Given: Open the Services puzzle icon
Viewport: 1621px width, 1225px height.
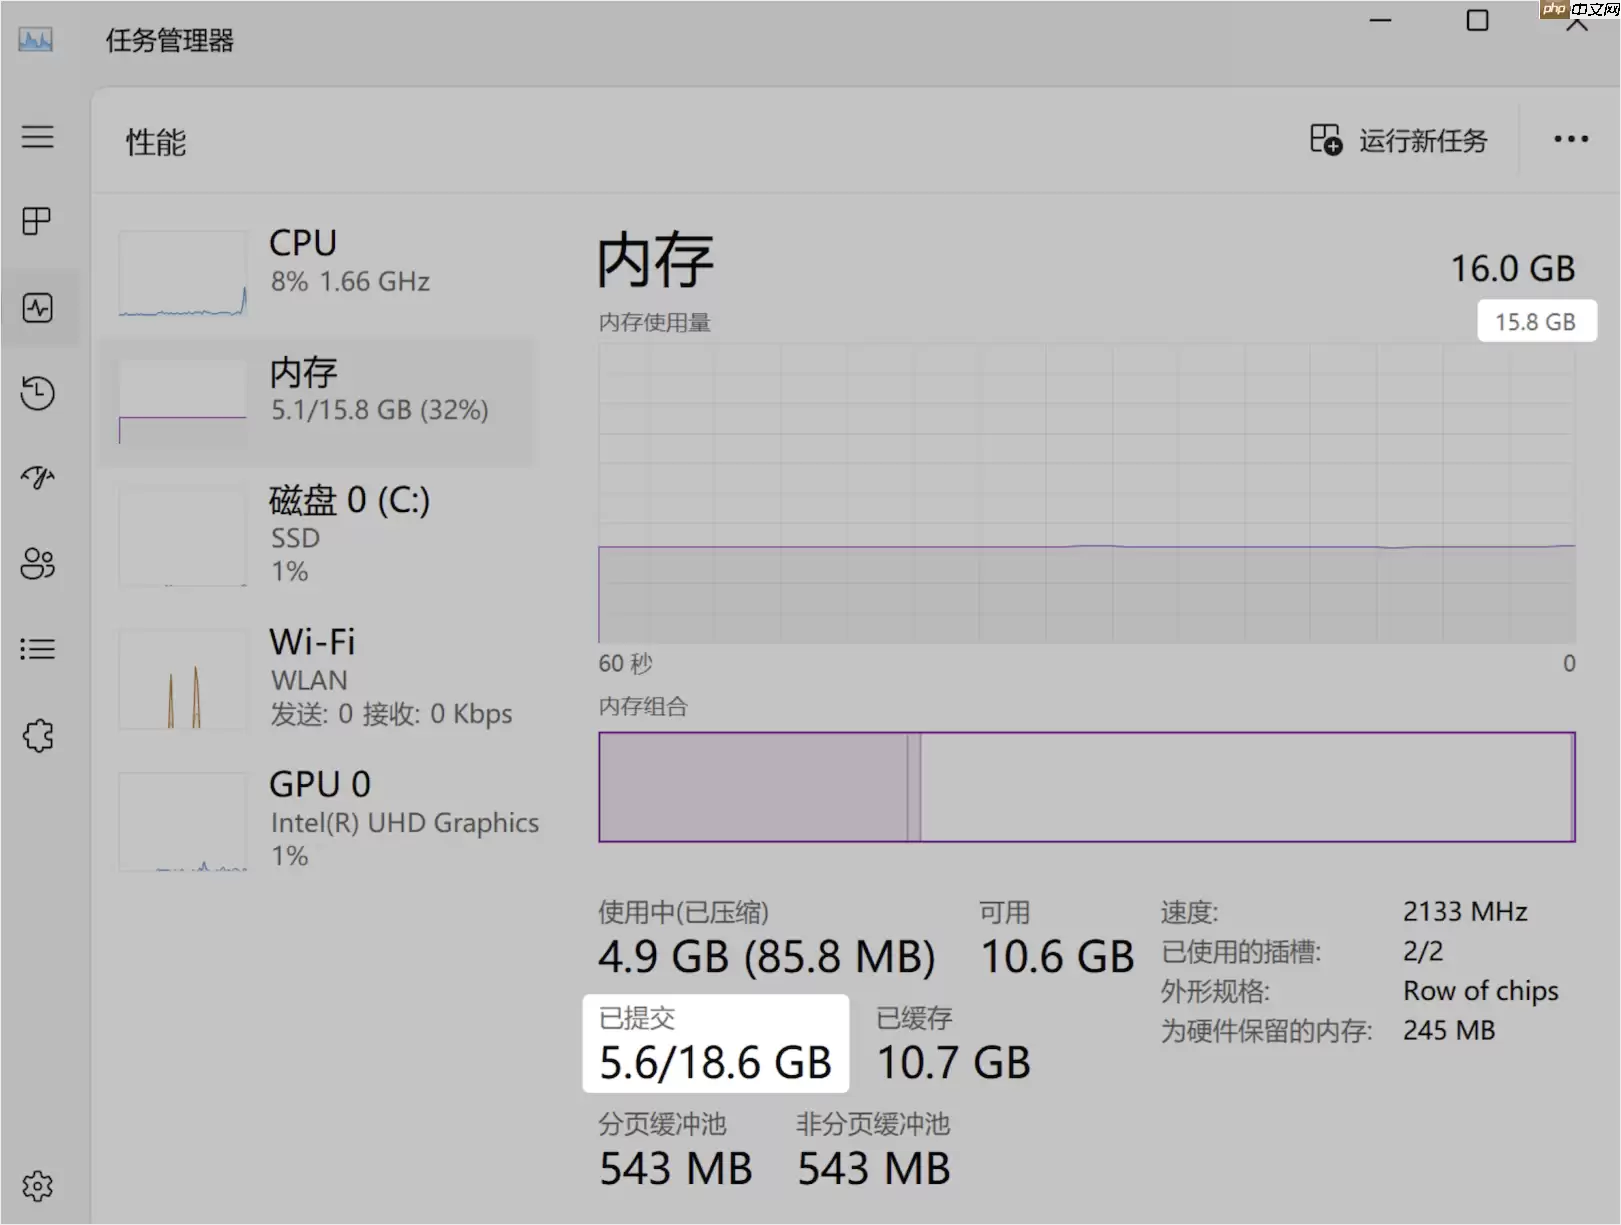Looking at the screenshot, I should (38, 736).
